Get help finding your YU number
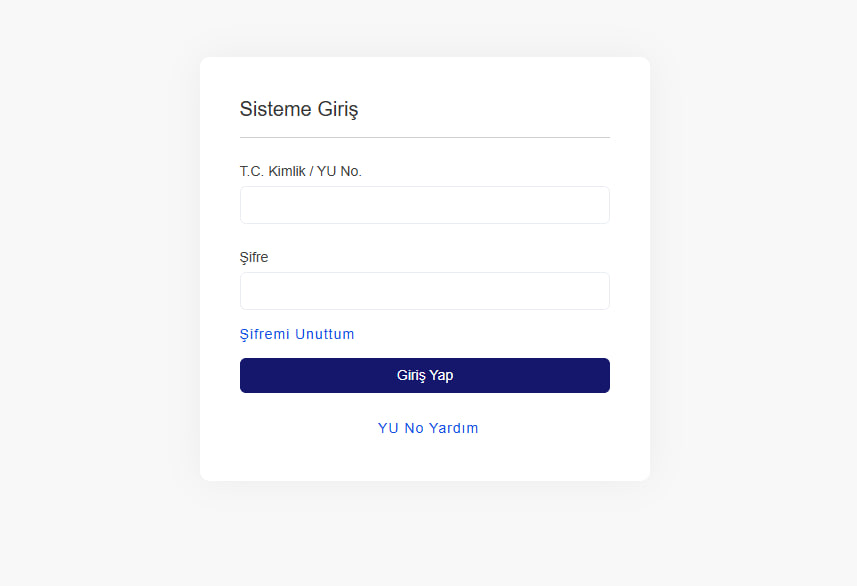Viewport: 857px width, 586px height. coord(428,428)
